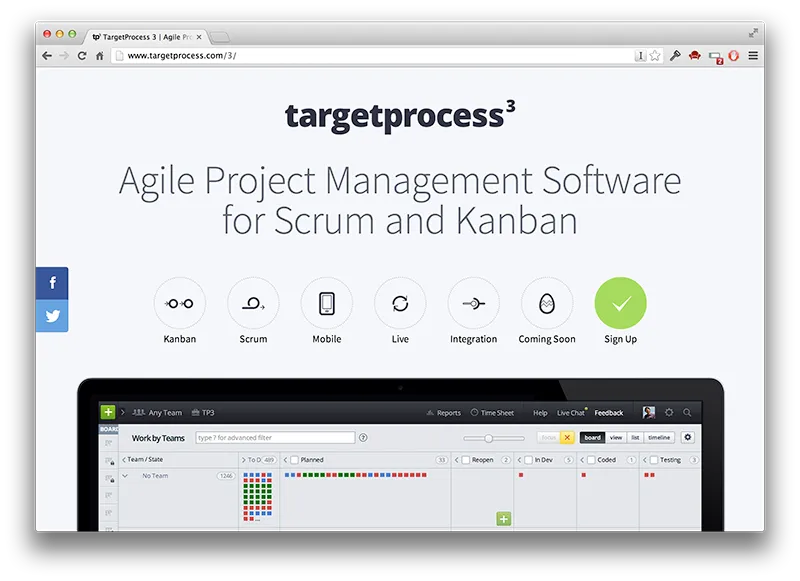Image resolution: width=800 pixels, height=581 pixels.
Task: Check the Reopen column checkbox
Action: (x=466, y=460)
